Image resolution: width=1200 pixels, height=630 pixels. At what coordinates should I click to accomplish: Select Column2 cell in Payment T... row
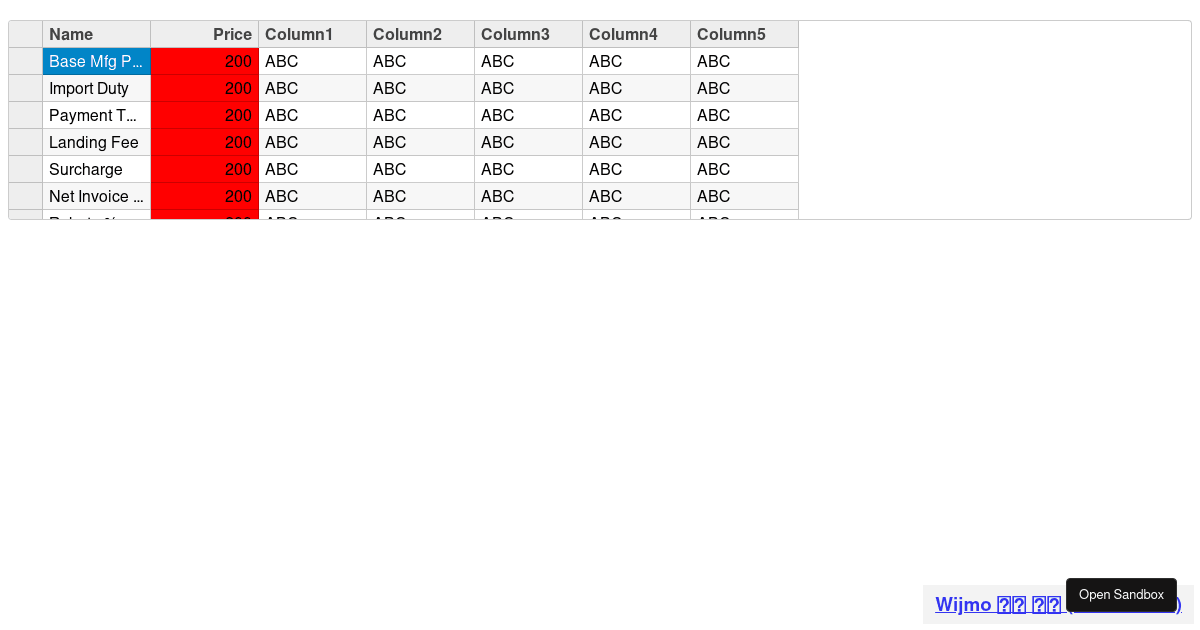tap(420, 115)
